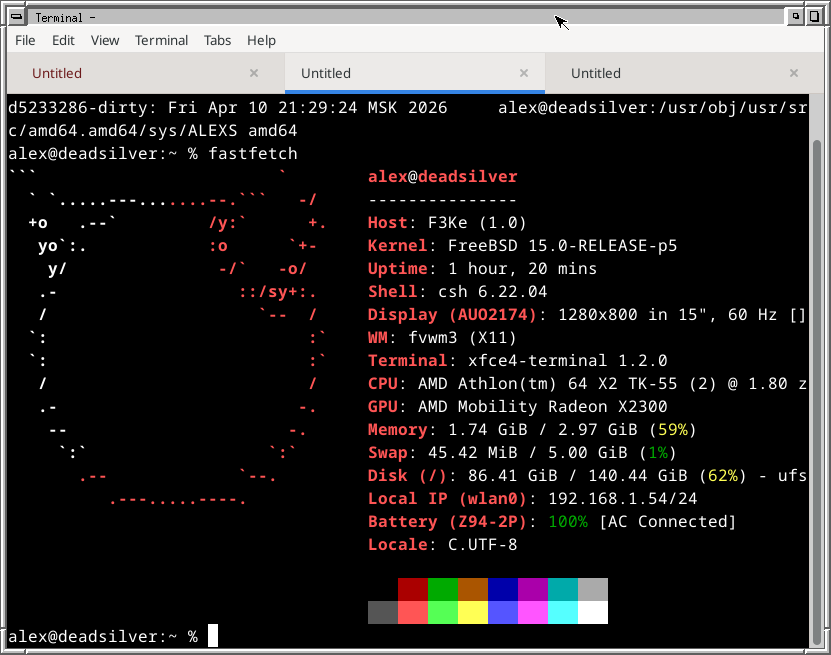Click the dark blue color block
This screenshot has width=831, height=655.
point(503,589)
